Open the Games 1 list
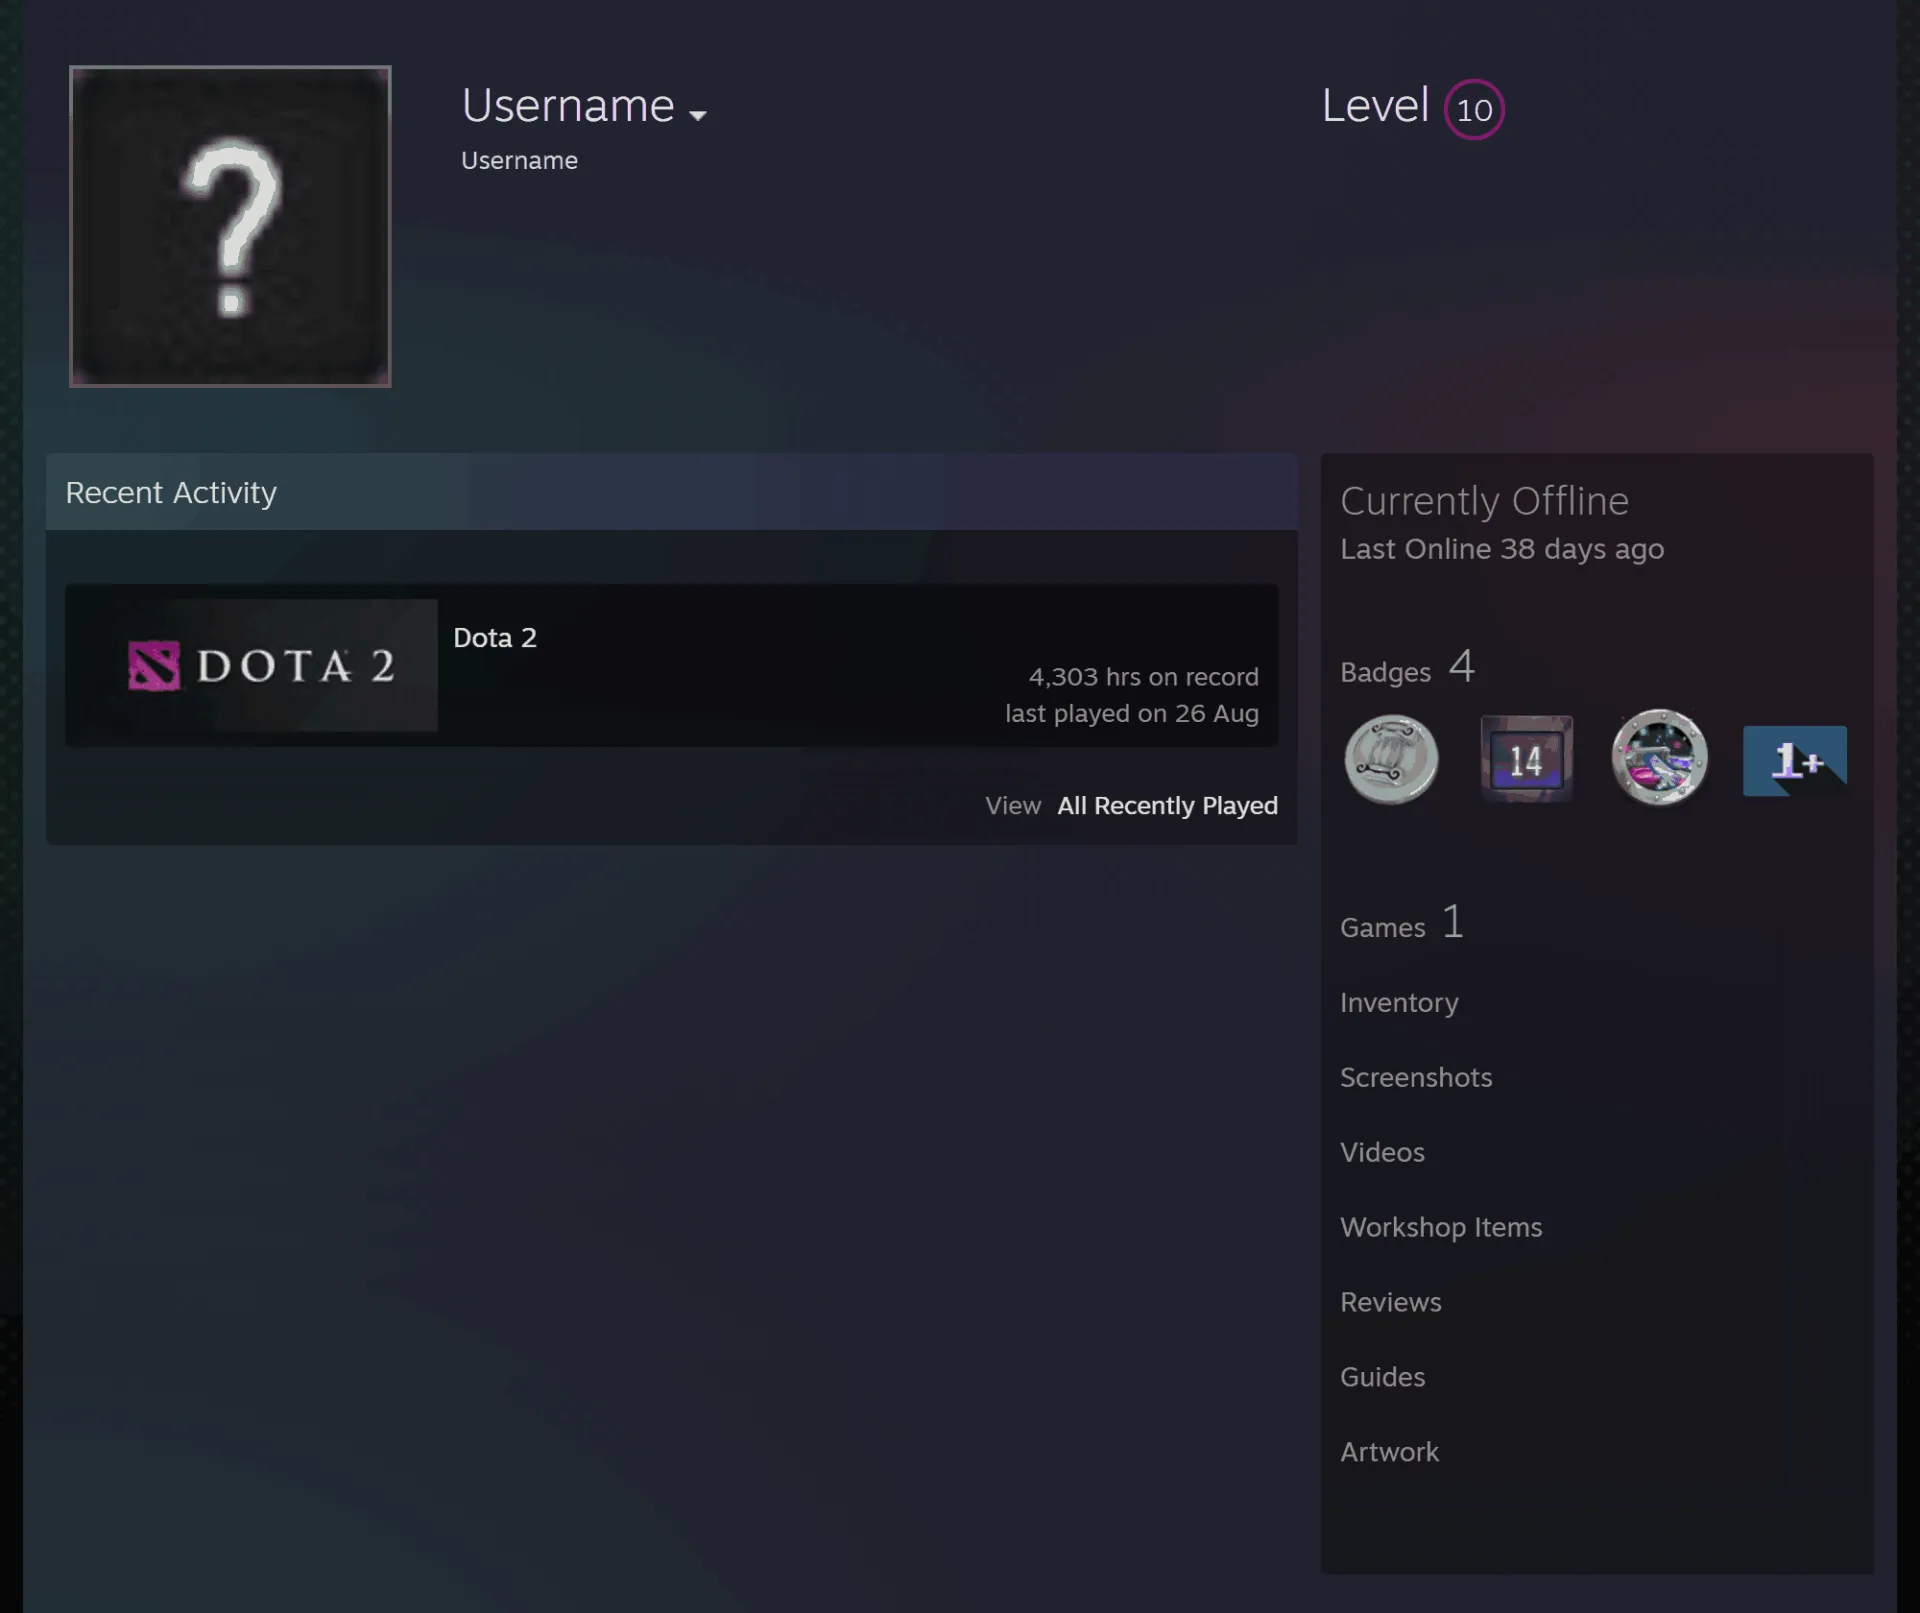 pos(1402,923)
